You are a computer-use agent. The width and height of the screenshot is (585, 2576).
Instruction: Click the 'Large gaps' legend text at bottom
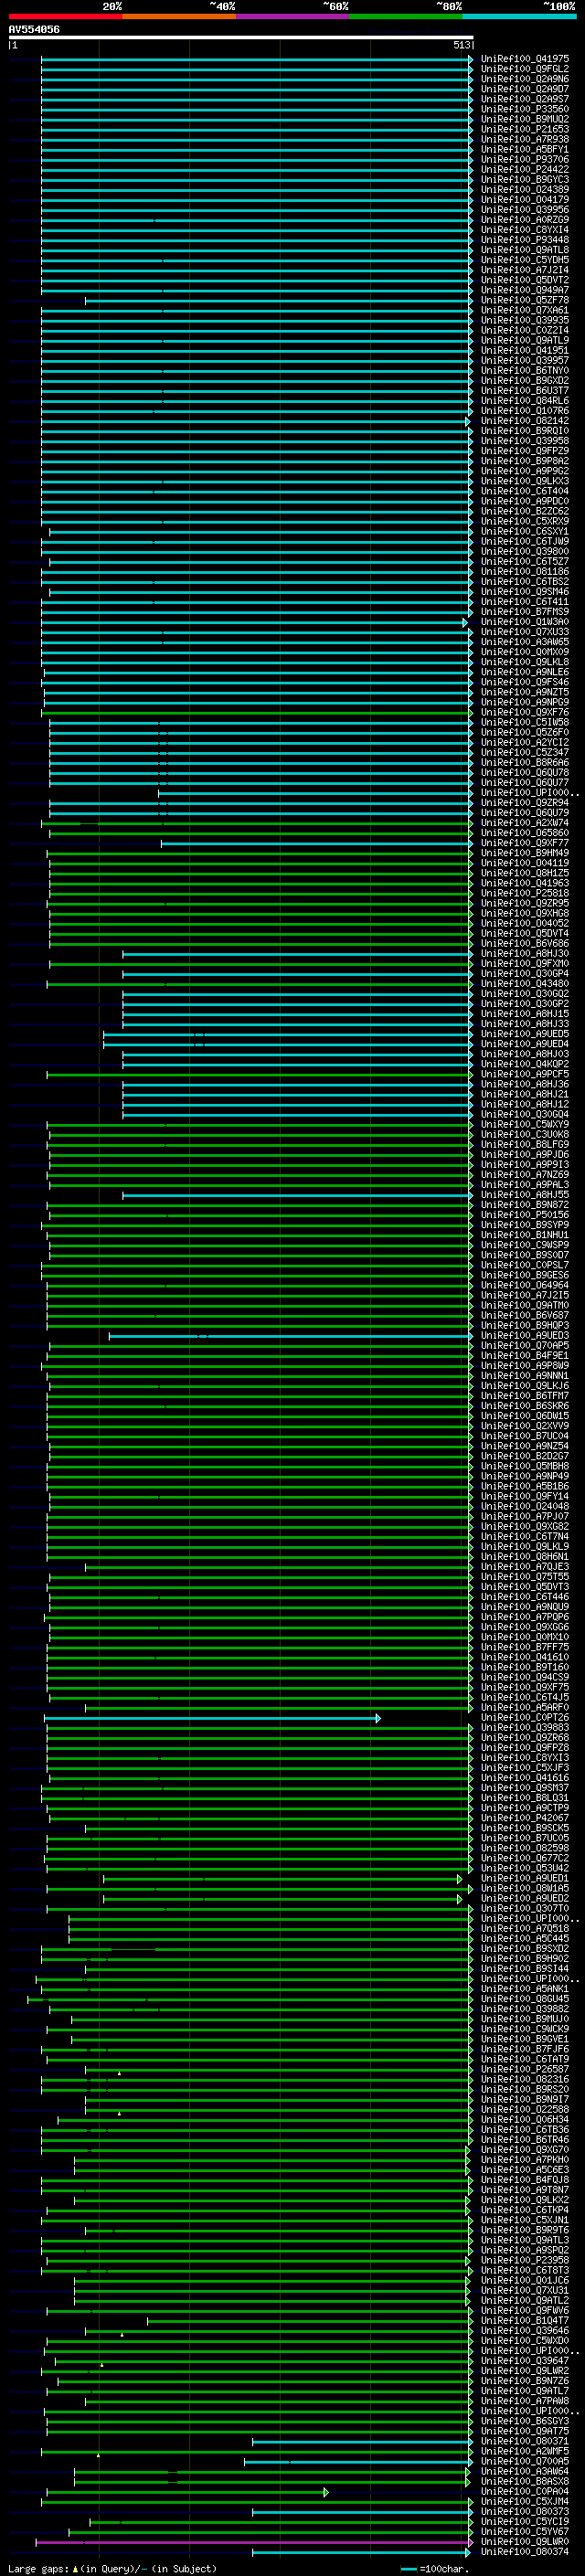[38, 2569]
